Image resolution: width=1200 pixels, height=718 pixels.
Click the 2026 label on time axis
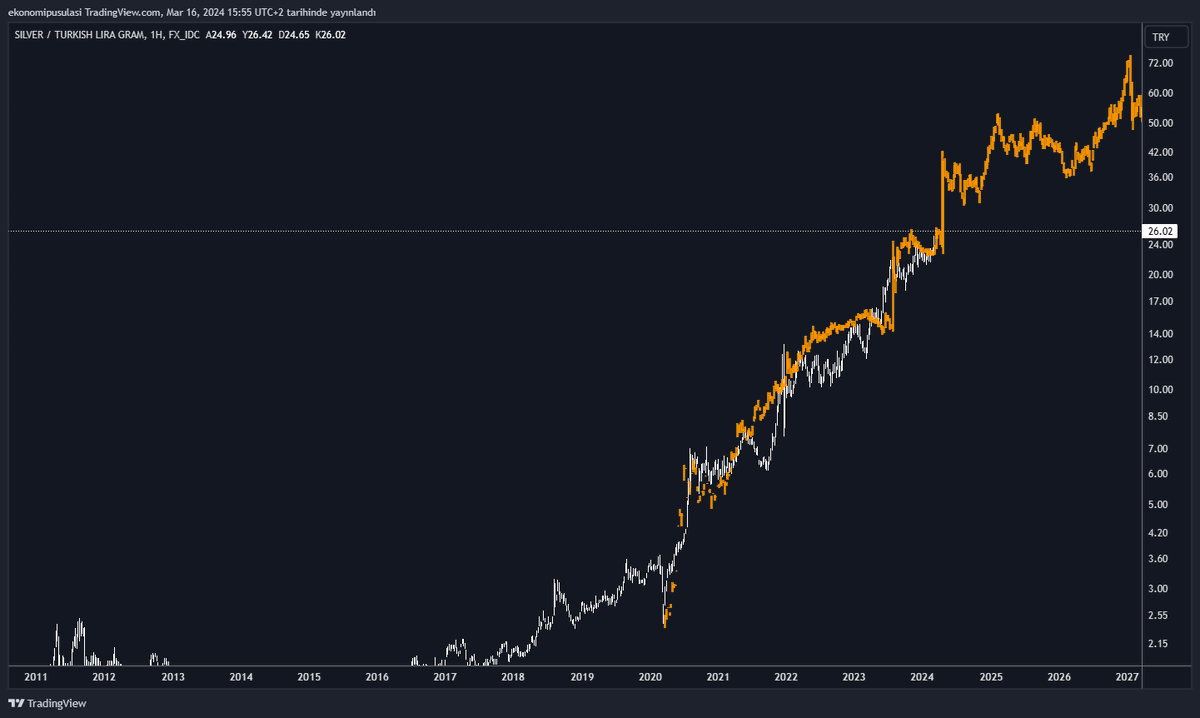(x=1059, y=677)
